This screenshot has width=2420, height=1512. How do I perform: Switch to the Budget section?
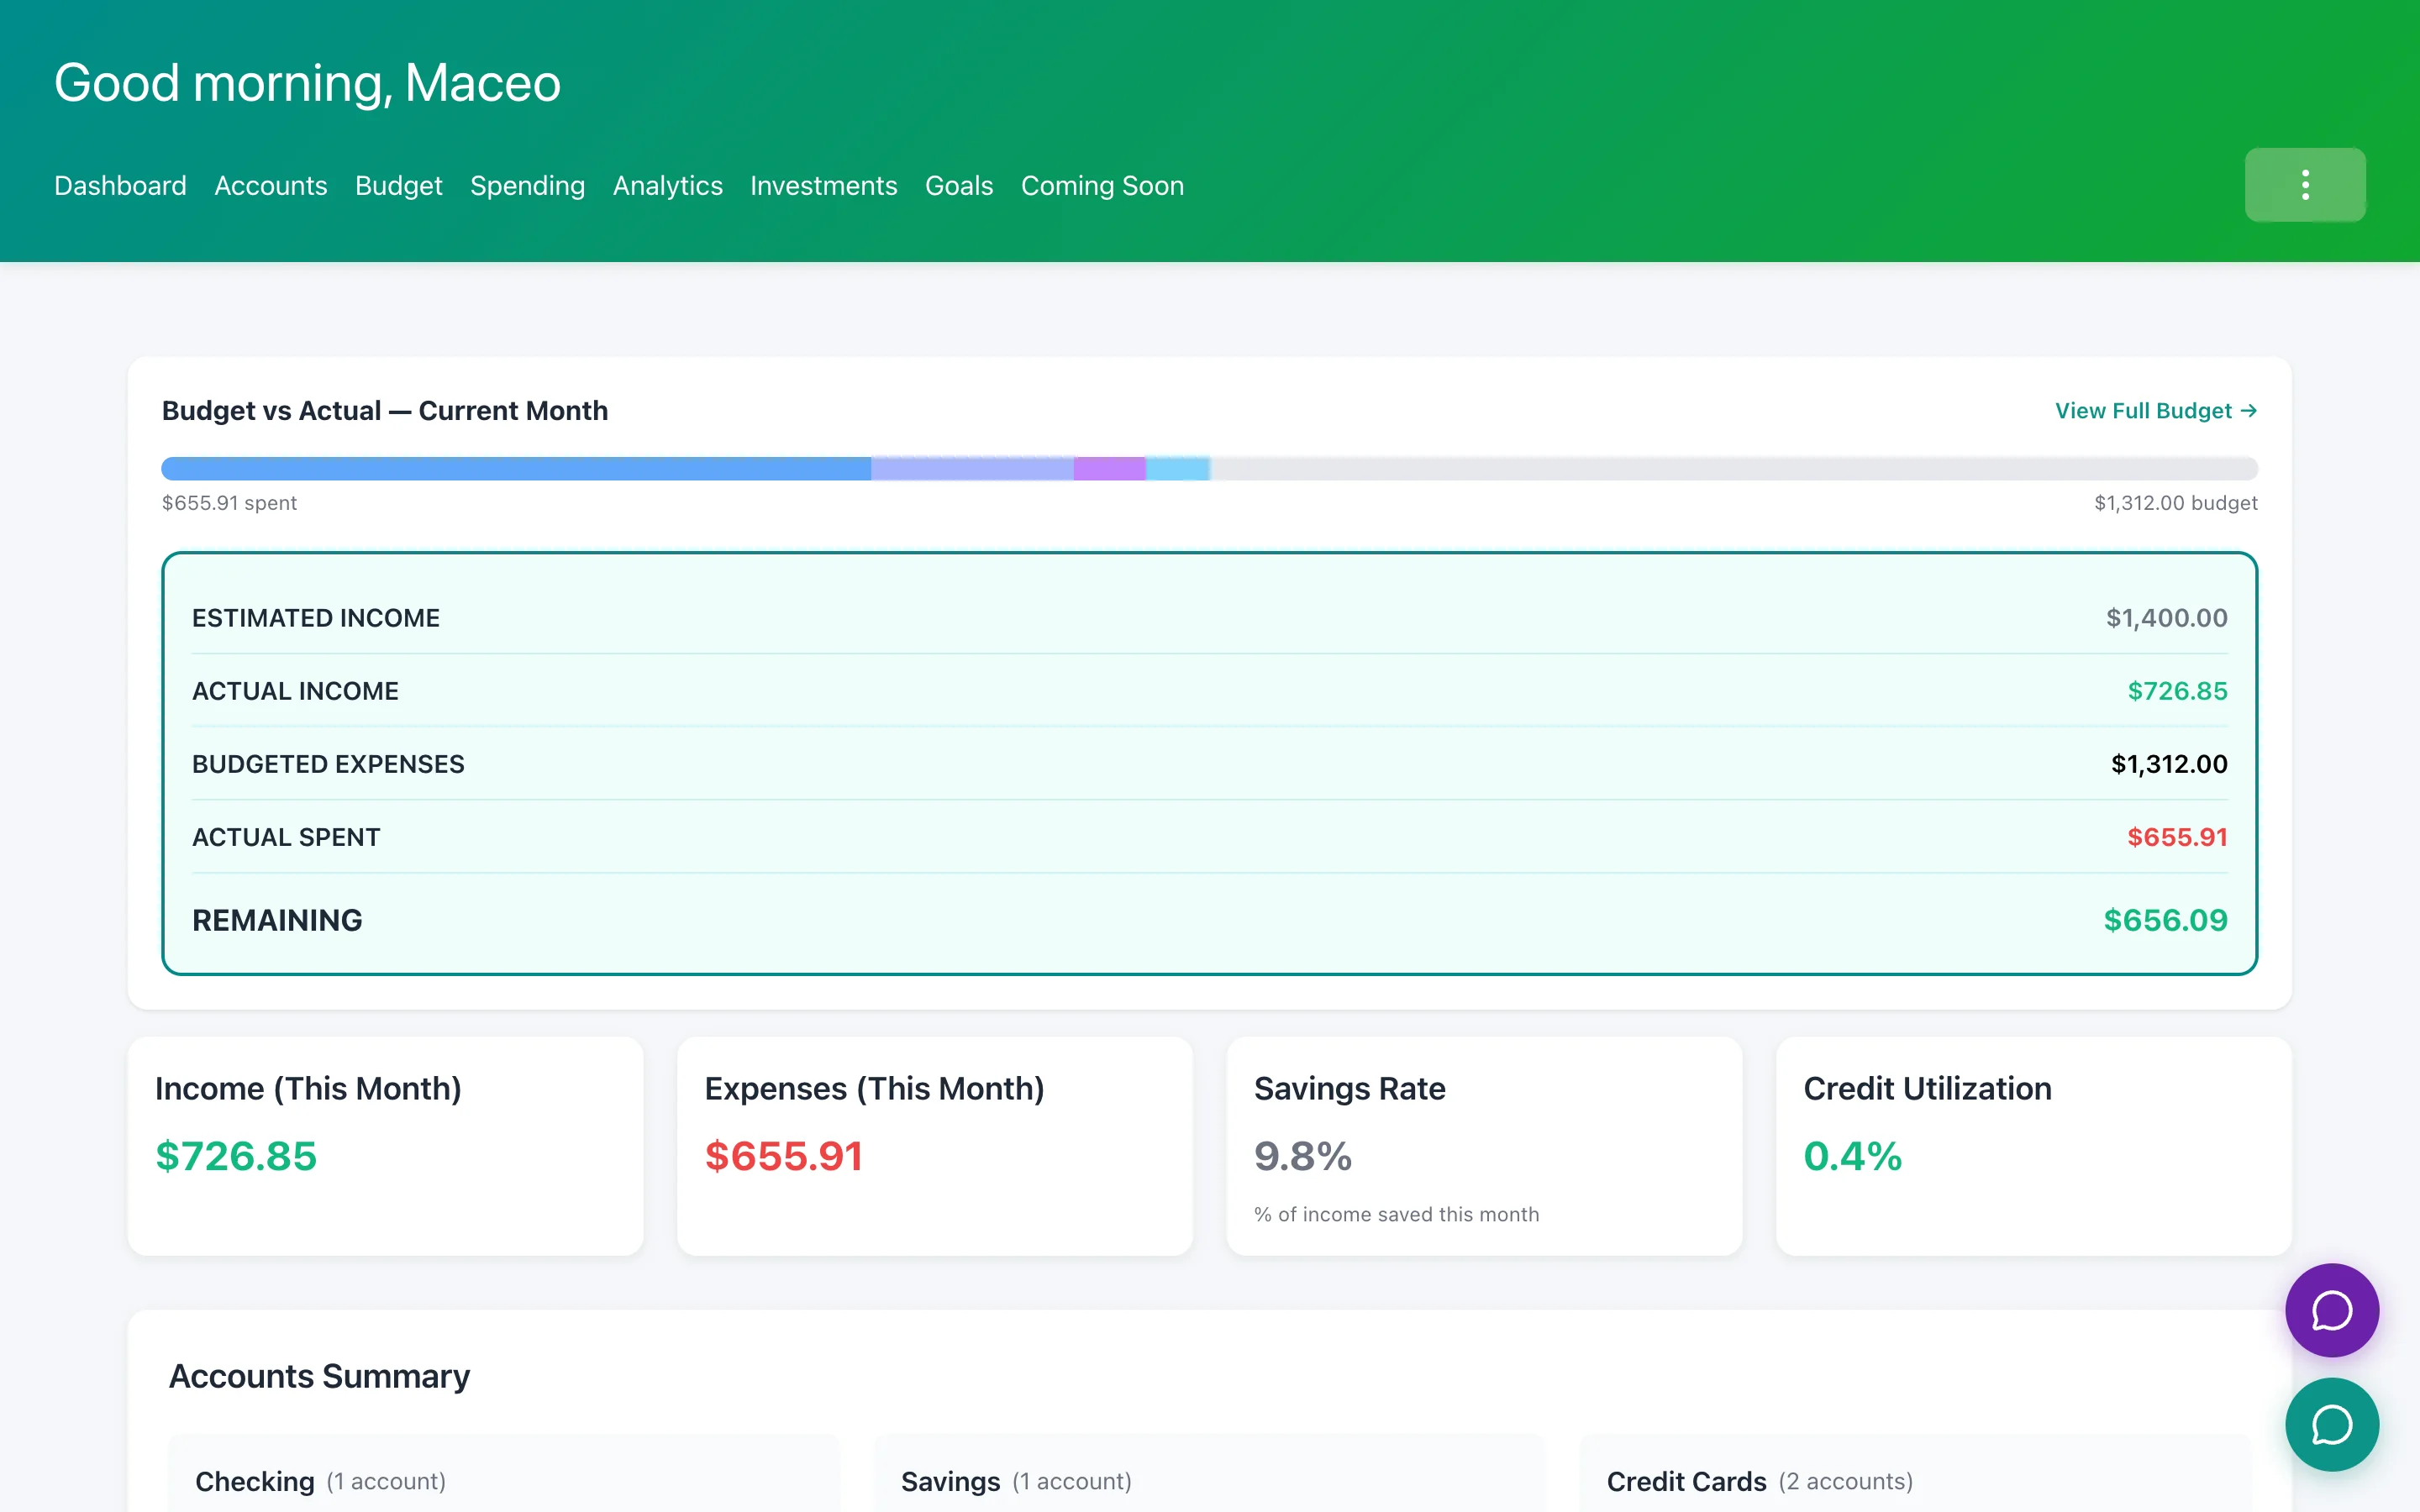(x=398, y=185)
